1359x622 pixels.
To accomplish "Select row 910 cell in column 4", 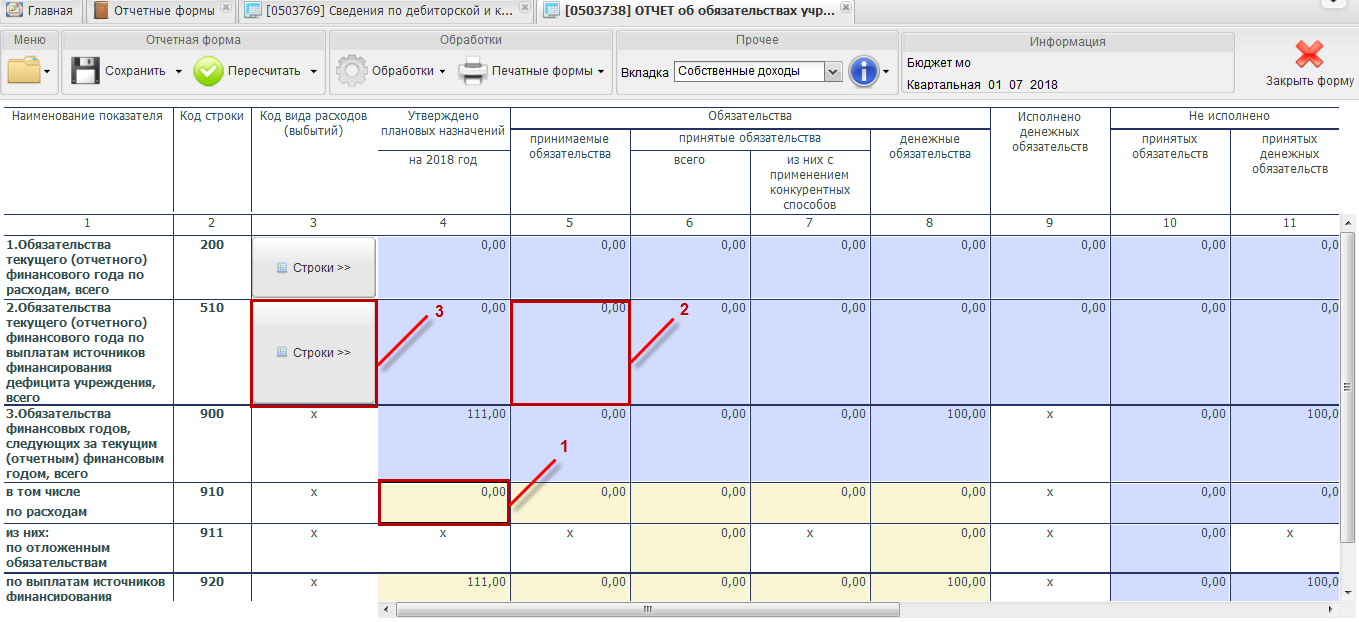I will (444, 502).
